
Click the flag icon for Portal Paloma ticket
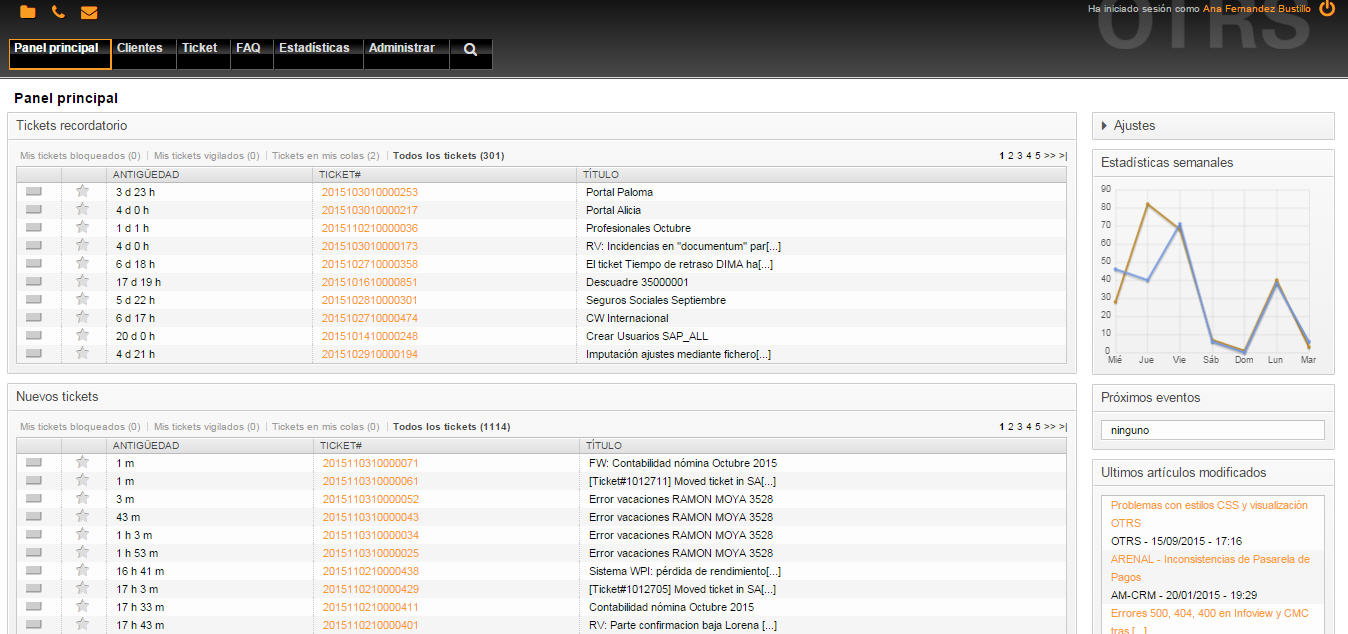[x=34, y=191]
